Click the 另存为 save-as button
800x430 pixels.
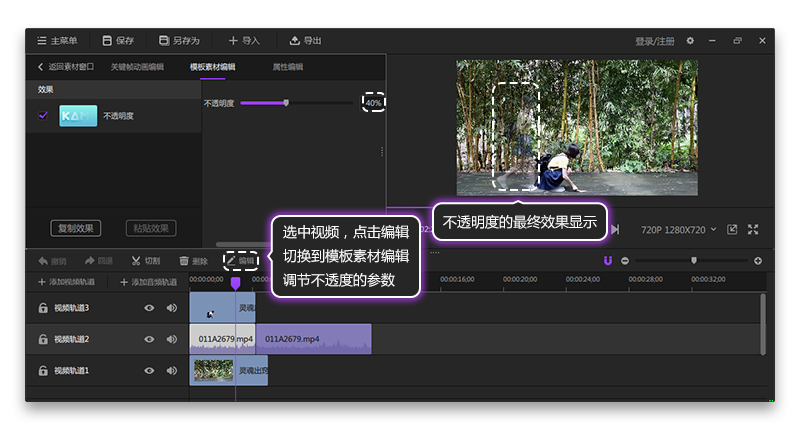pos(179,41)
